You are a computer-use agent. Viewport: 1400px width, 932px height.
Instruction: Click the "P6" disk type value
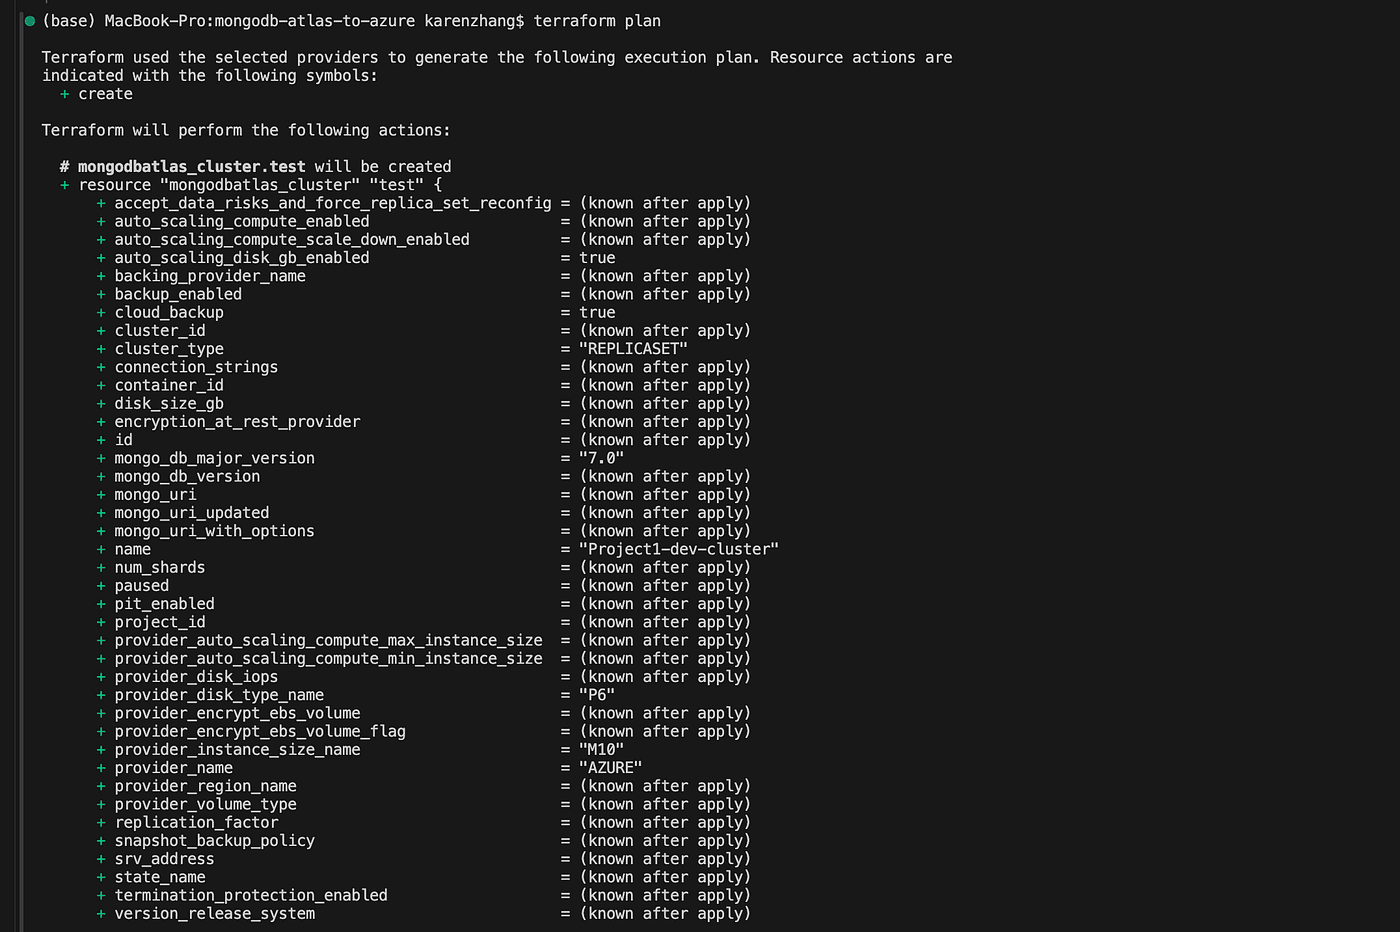coord(597,695)
